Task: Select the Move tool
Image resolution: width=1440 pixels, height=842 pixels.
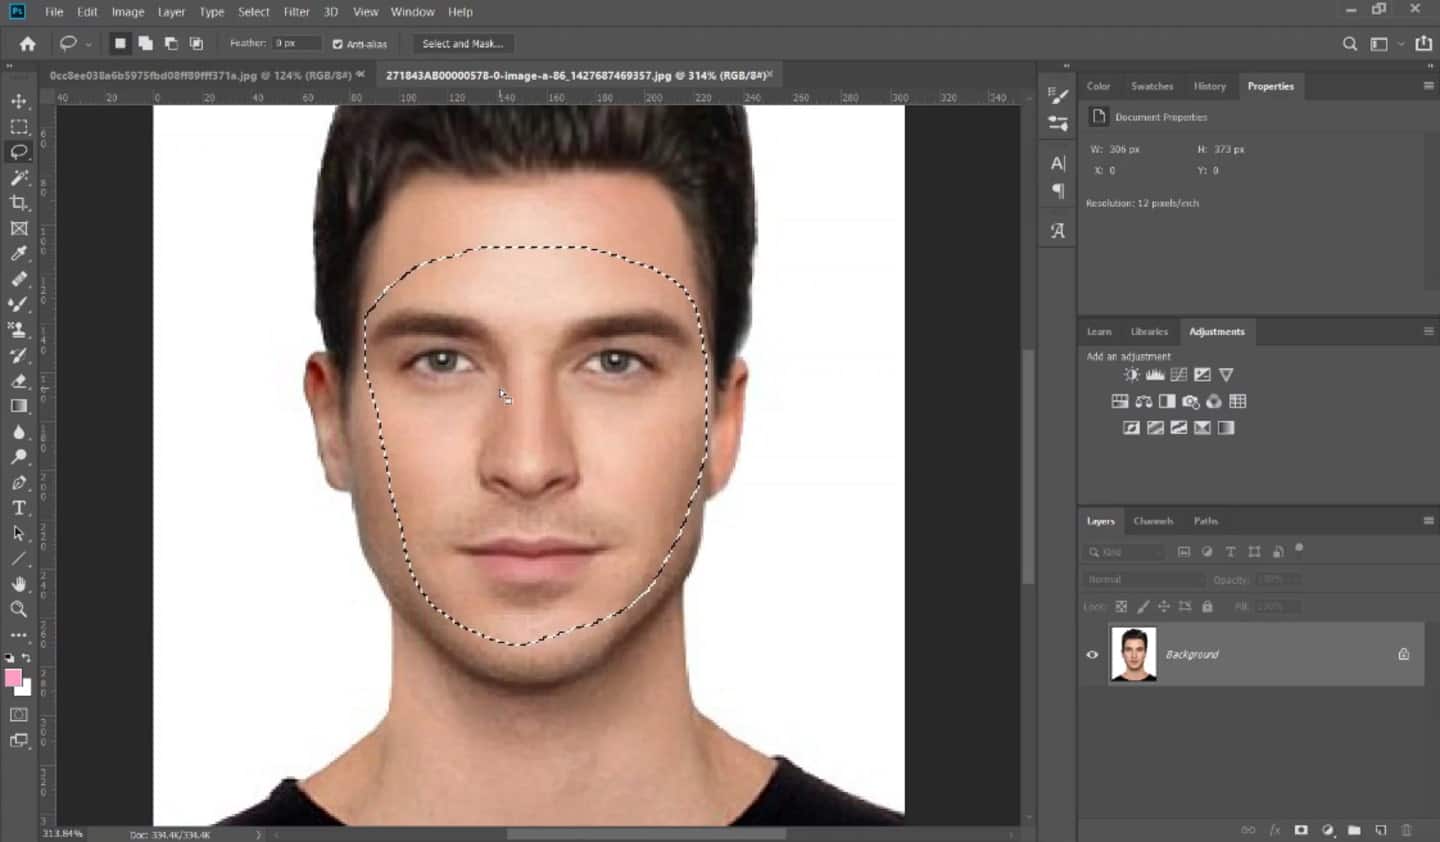Action: pyautogui.click(x=18, y=100)
